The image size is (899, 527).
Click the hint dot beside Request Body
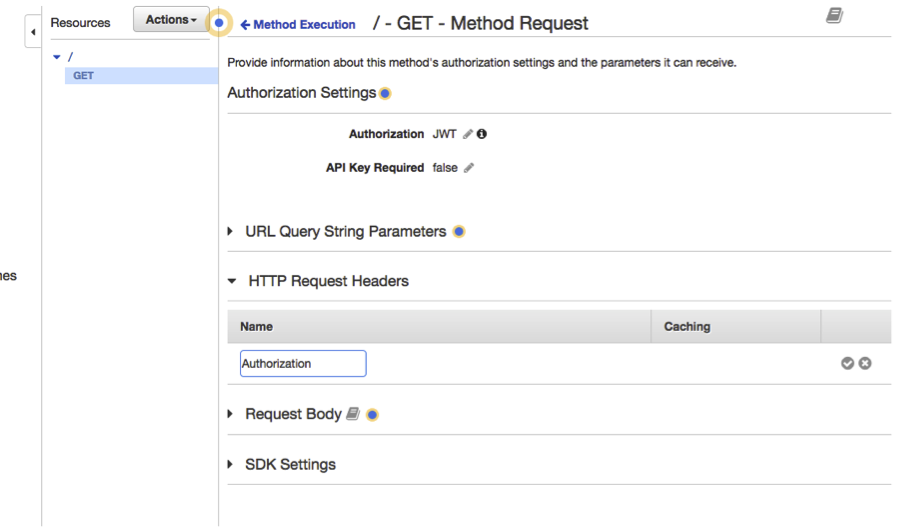click(x=372, y=415)
